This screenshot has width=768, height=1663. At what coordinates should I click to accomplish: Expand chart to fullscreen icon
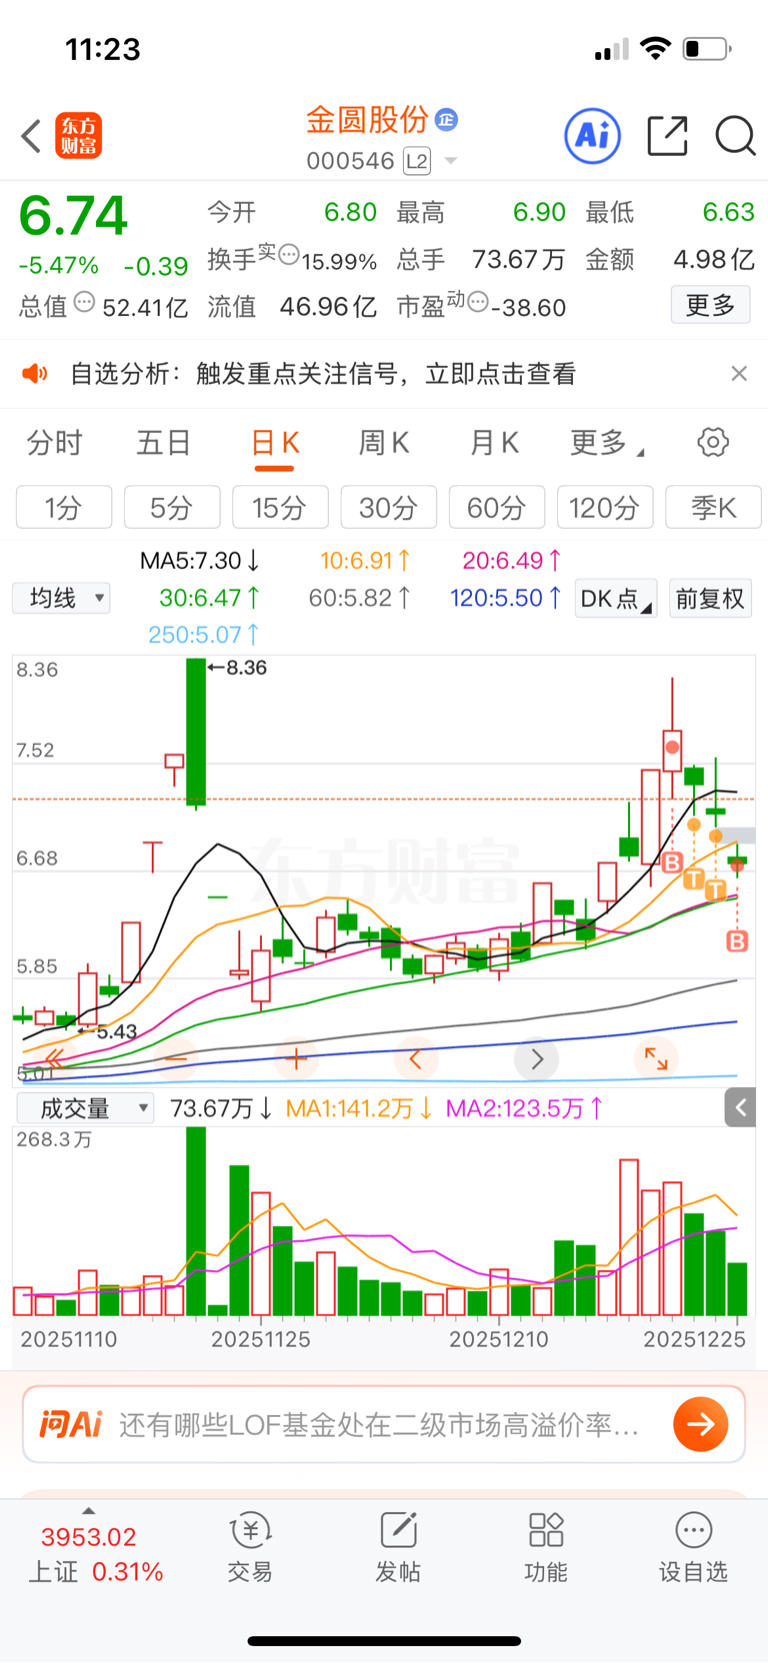[656, 1058]
